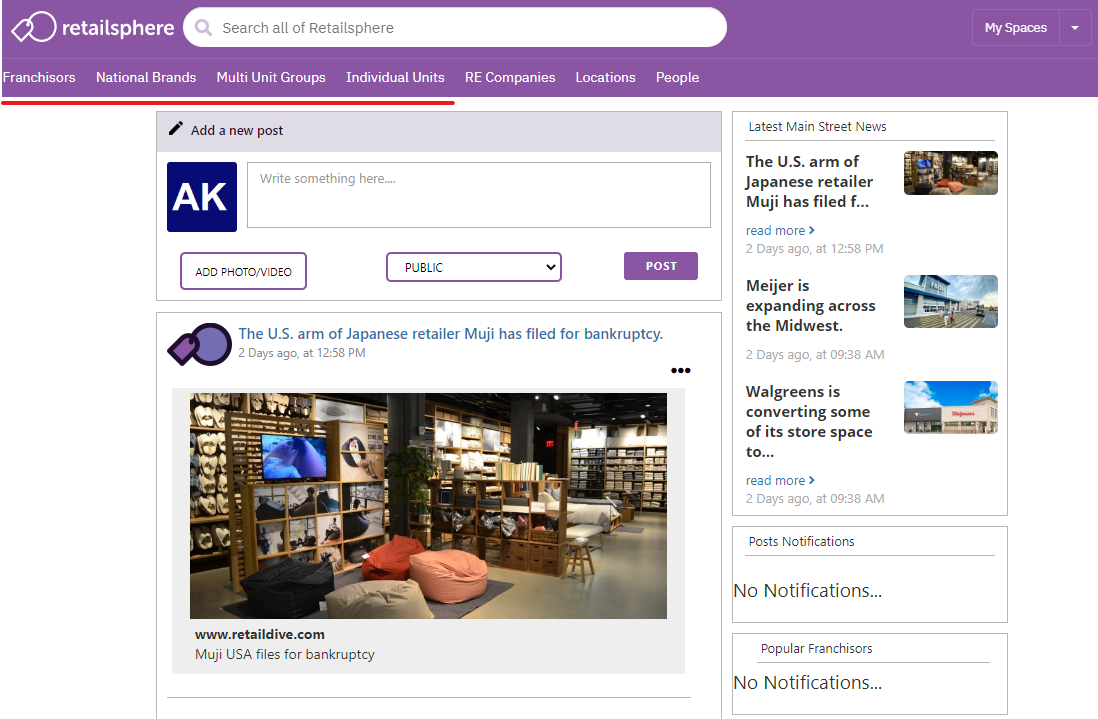Click the Muji news thumbnail in sidebar
Screen dimensions: 1098x719
pos(951,173)
